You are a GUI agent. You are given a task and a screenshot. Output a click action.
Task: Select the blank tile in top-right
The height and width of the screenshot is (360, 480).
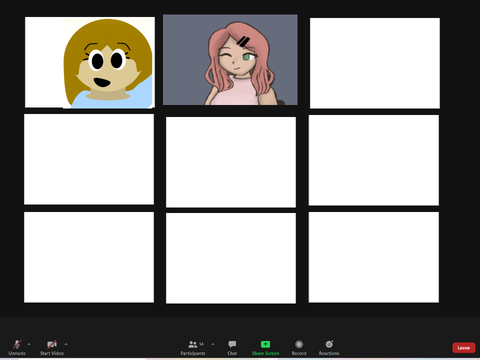click(x=375, y=63)
